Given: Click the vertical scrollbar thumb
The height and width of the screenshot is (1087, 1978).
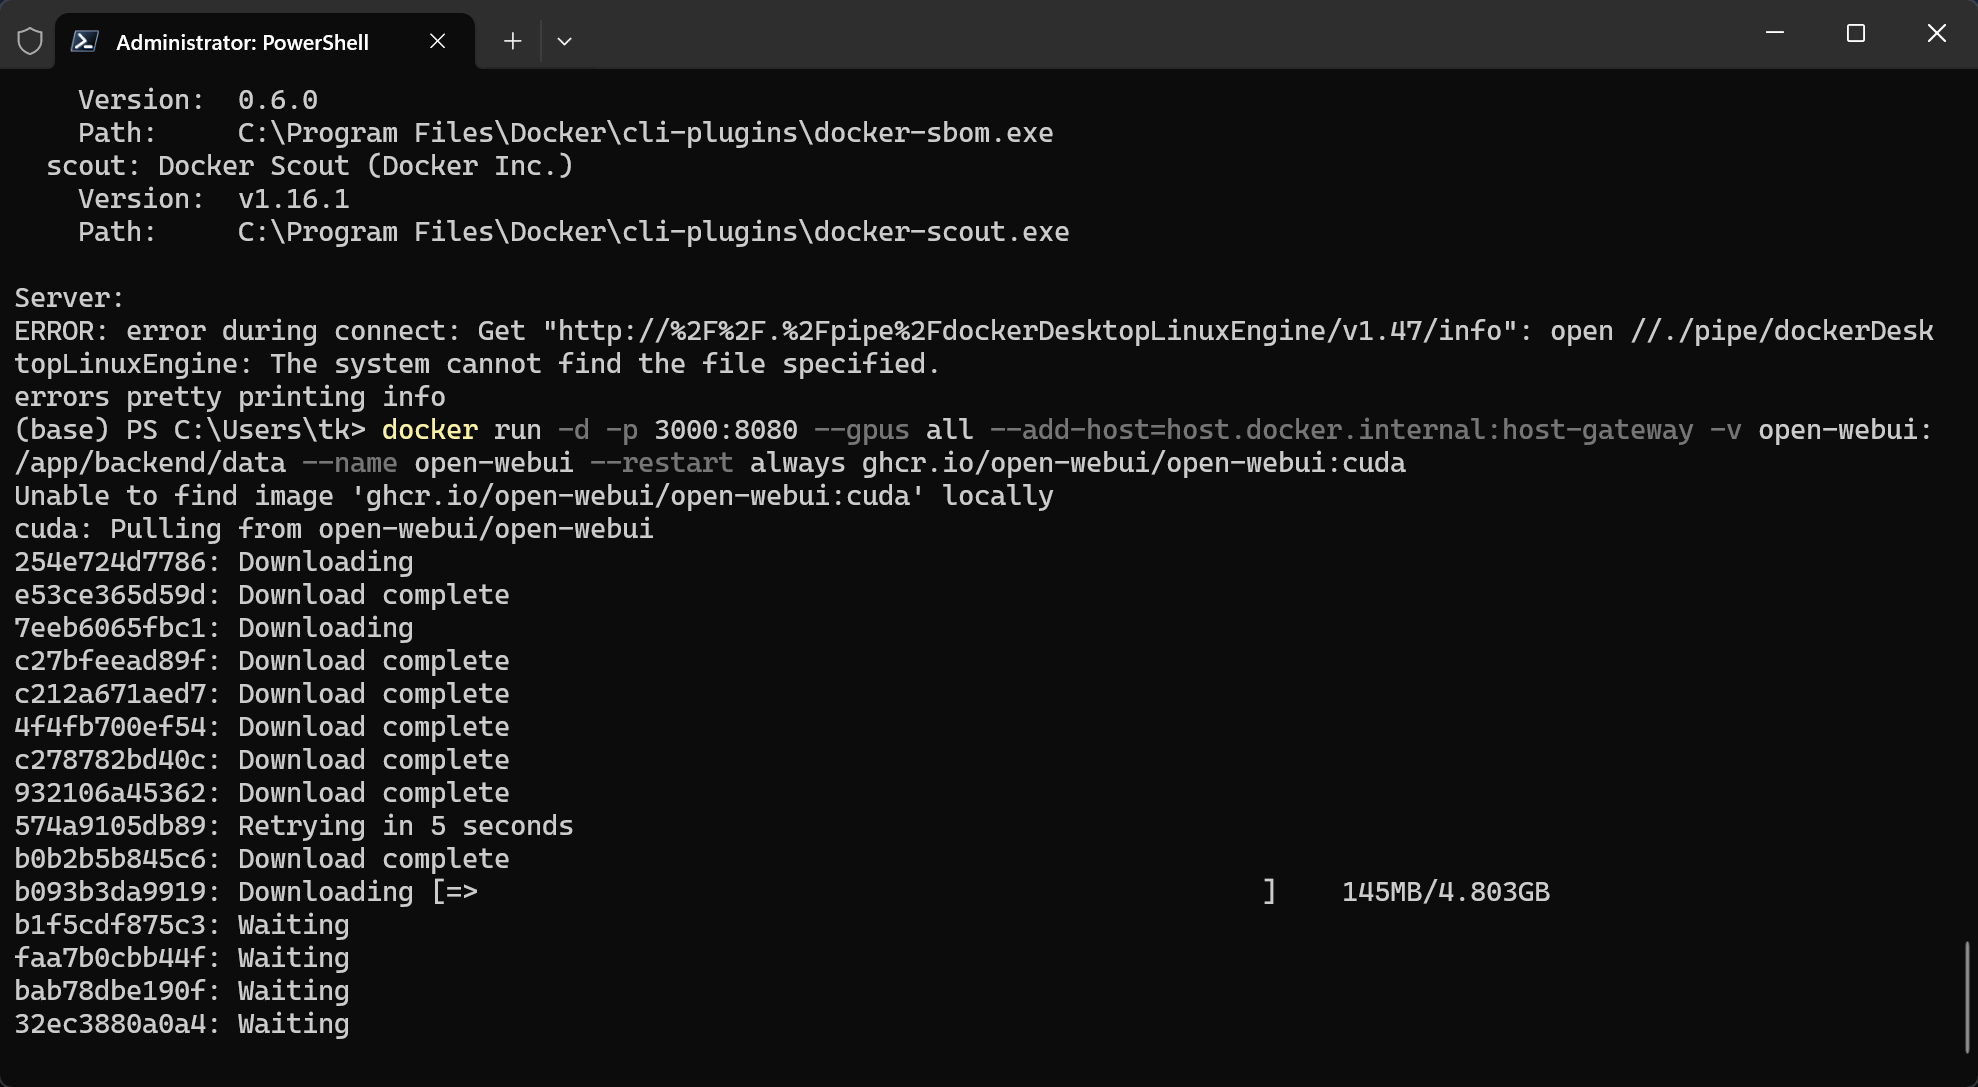Looking at the screenshot, I should coord(1966,996).
